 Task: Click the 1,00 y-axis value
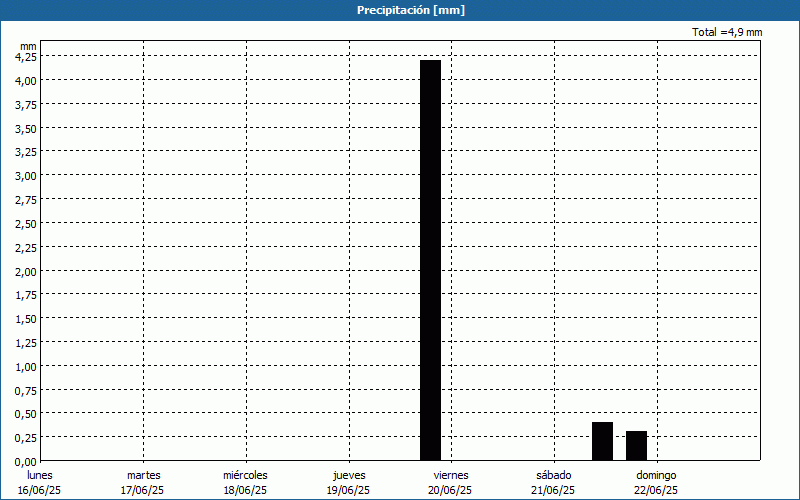(x=26, y=366)
